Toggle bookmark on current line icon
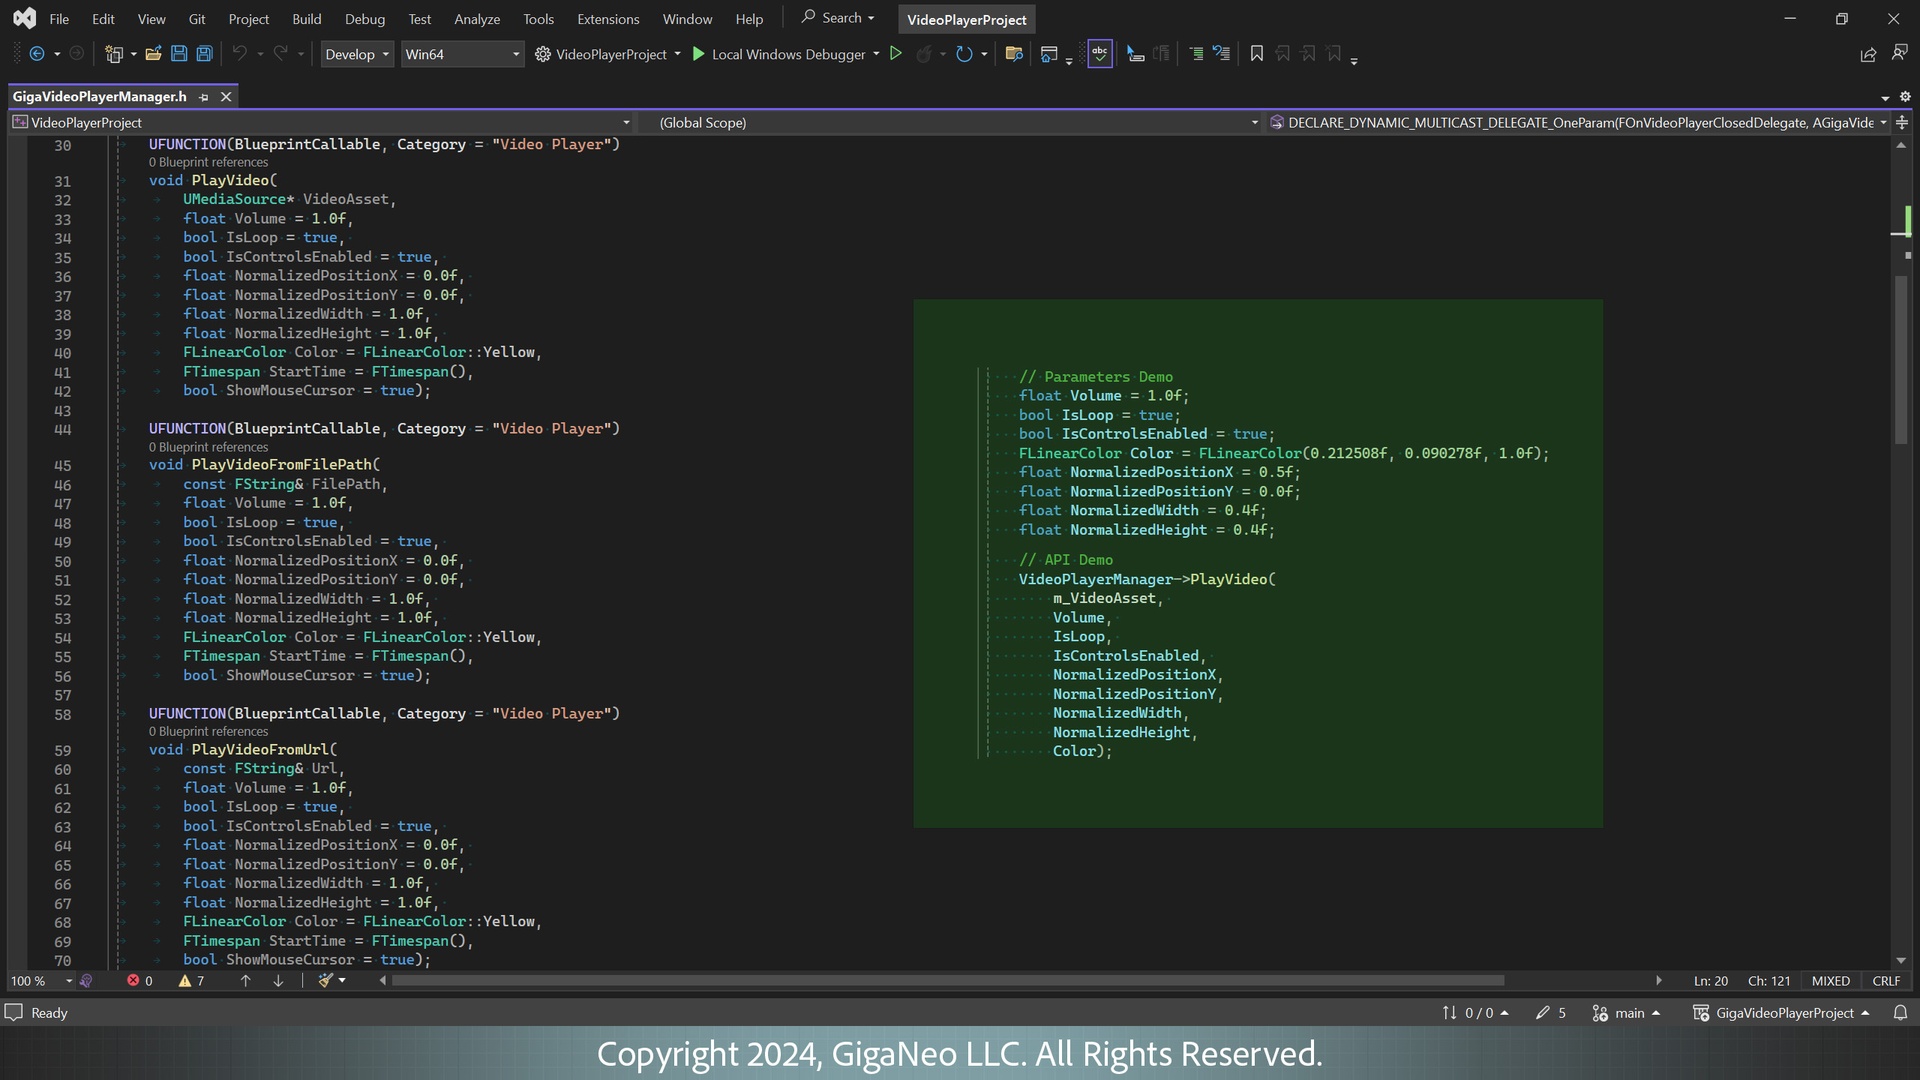The width and height of the screenshot is (1920, 1080). tap(1257, 54)
